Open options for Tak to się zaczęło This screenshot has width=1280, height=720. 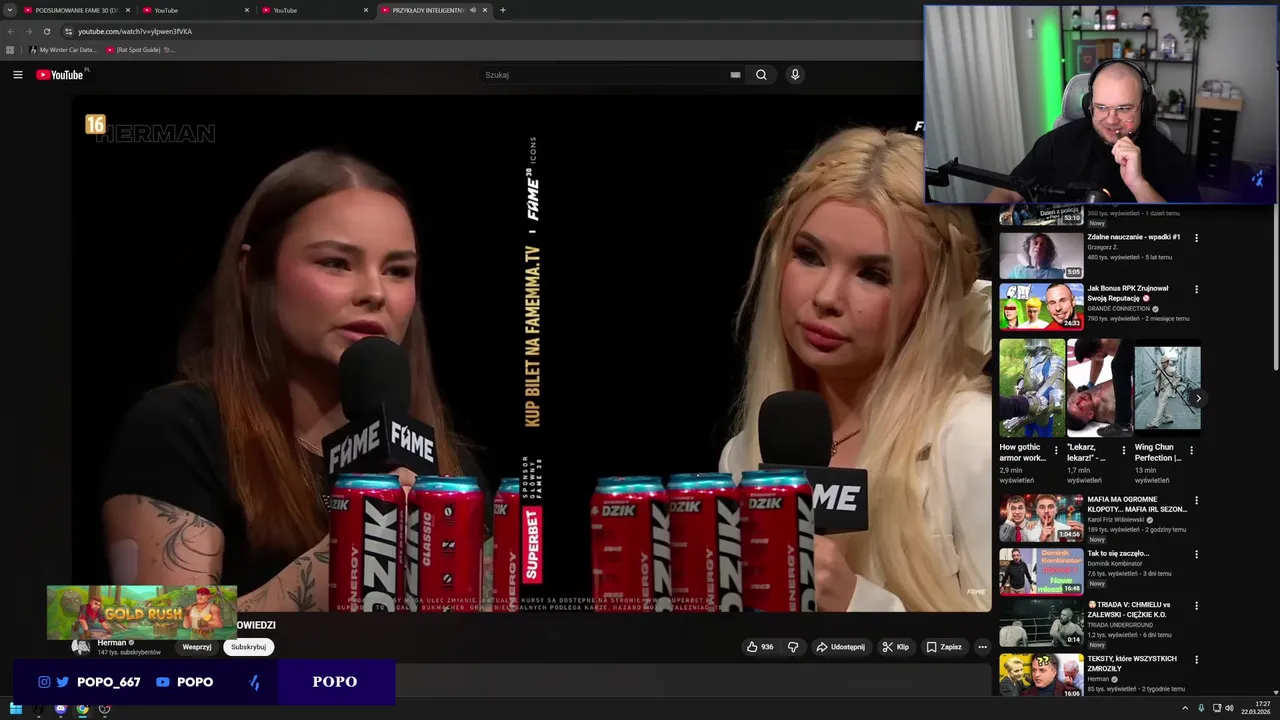click(1196, 554)
